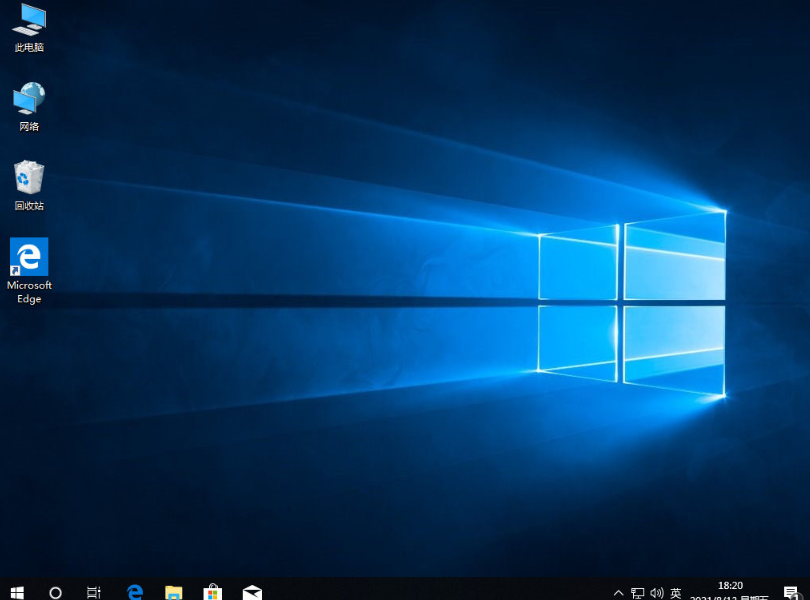Click the notification count badge in the tray

[795, 596]
